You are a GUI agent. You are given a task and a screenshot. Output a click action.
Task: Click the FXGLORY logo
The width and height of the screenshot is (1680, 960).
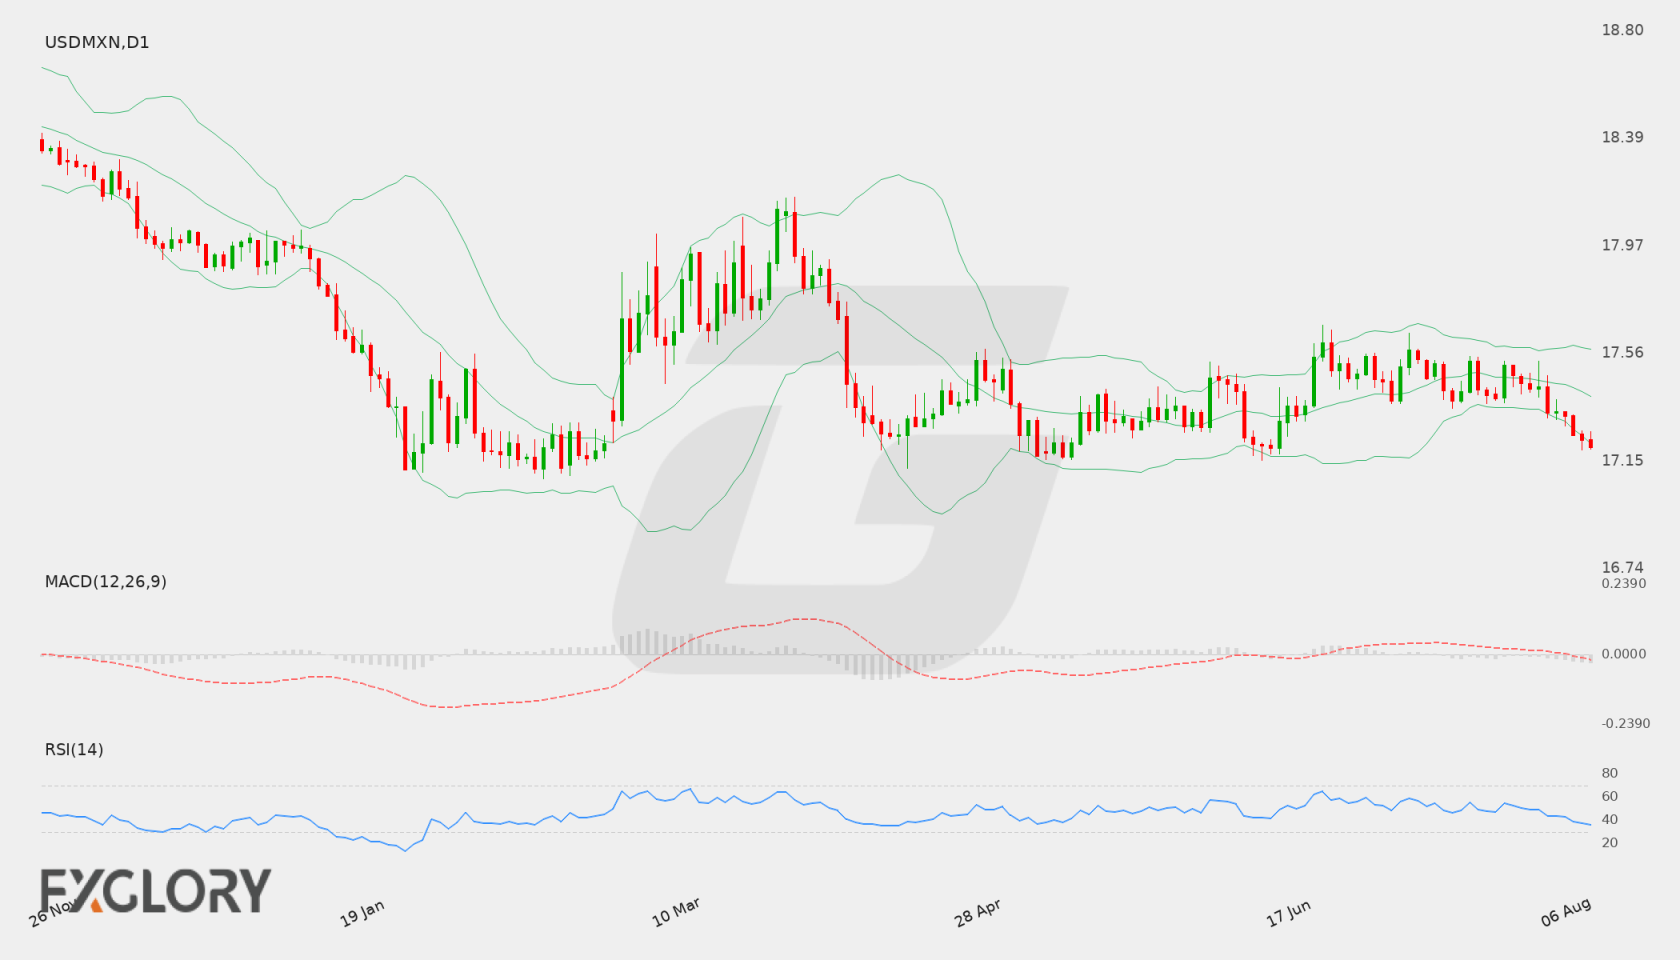click(x=155, y=890)
